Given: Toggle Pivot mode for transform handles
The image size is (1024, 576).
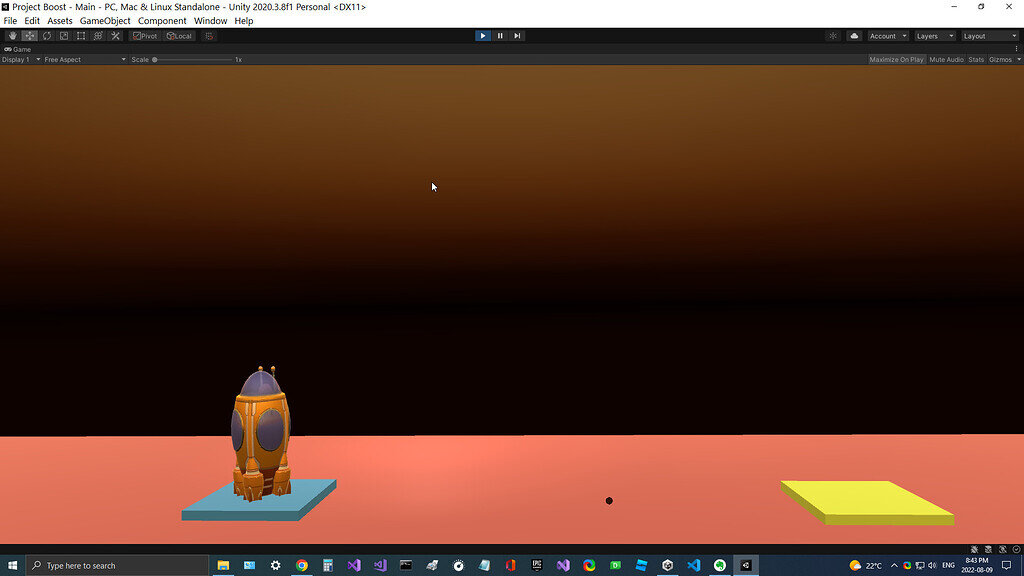Looking at the screenshot, I should pos(144,35).
